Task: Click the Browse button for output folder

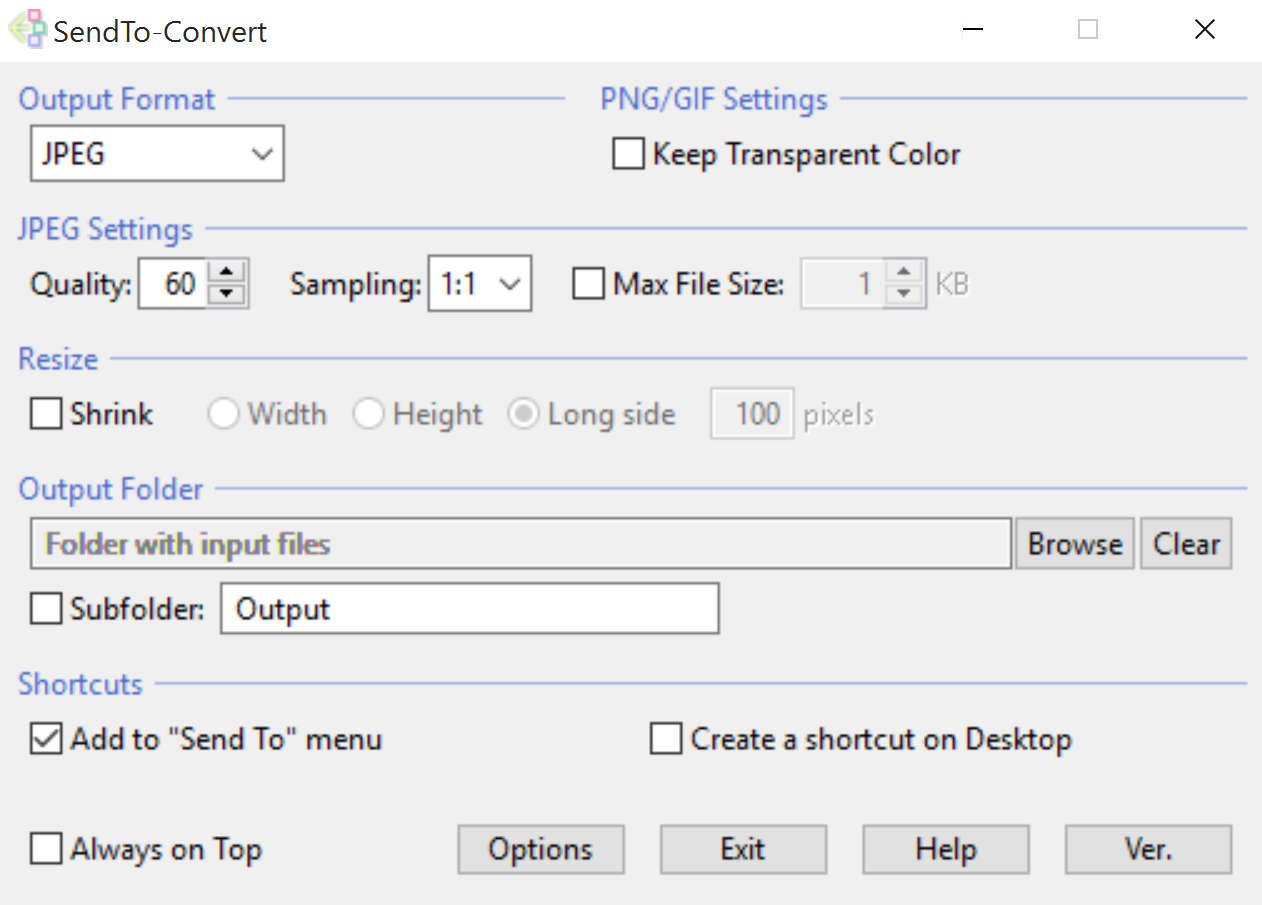Action: pyautogui.click(x=1075, y=544)
